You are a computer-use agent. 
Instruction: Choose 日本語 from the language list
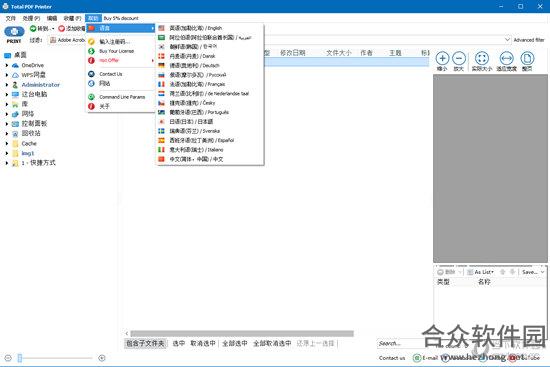209,122
